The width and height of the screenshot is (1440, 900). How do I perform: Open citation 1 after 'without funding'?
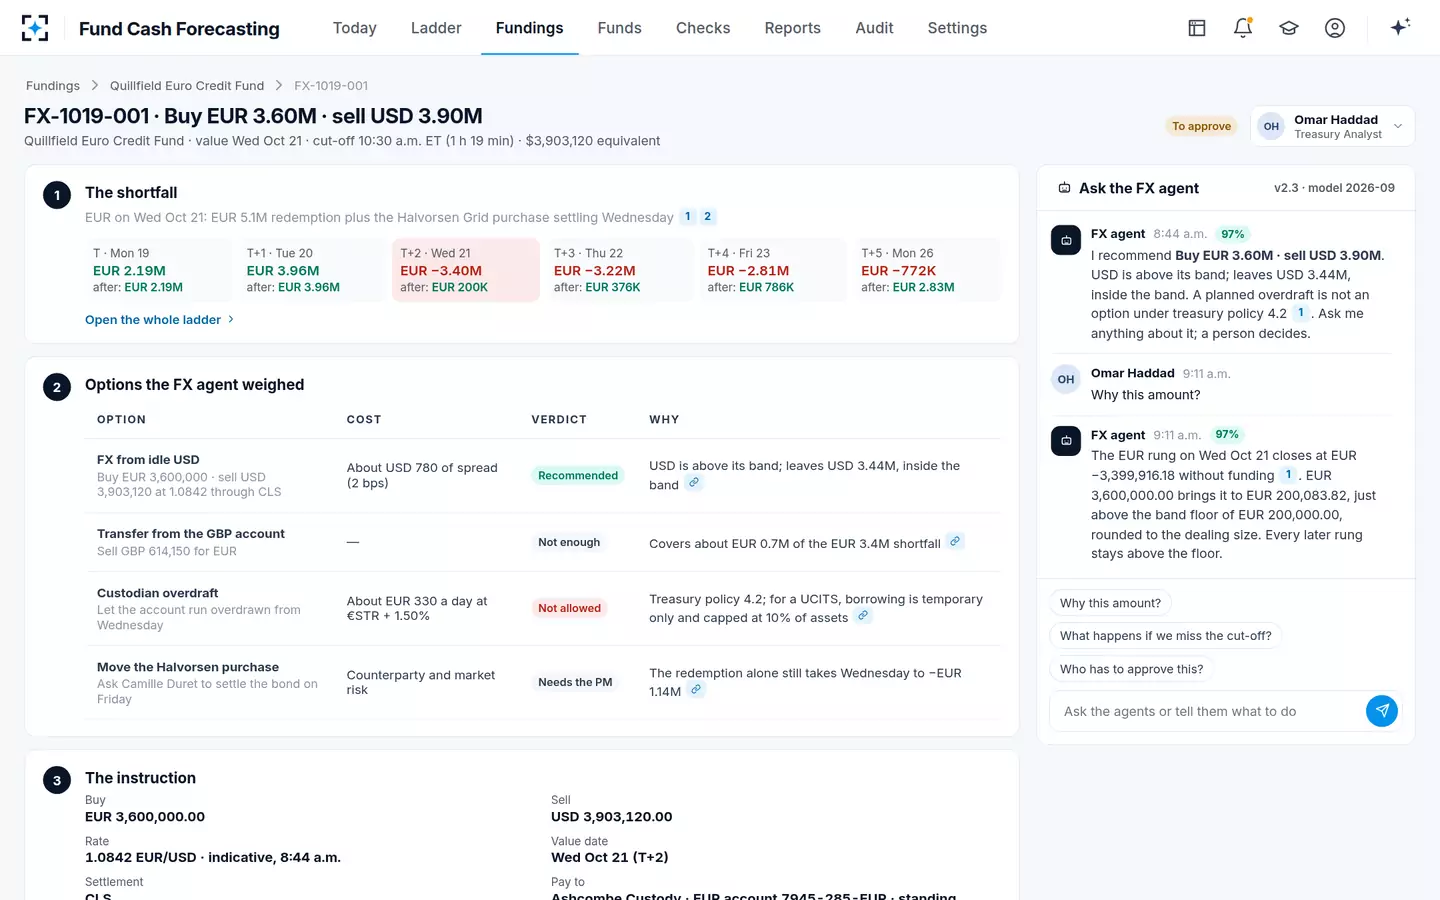click(1288, 475)
